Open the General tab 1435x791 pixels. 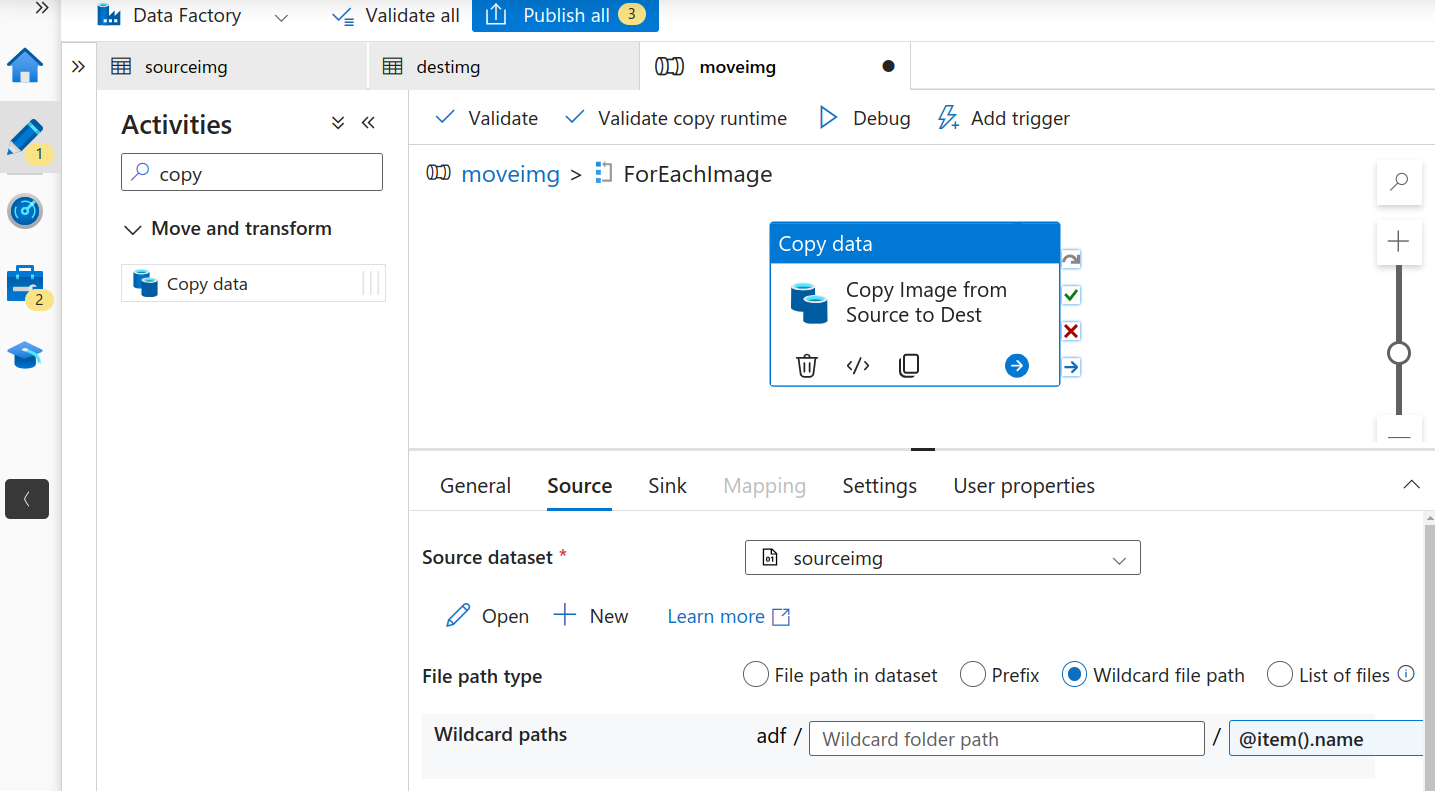click(475, 486)
